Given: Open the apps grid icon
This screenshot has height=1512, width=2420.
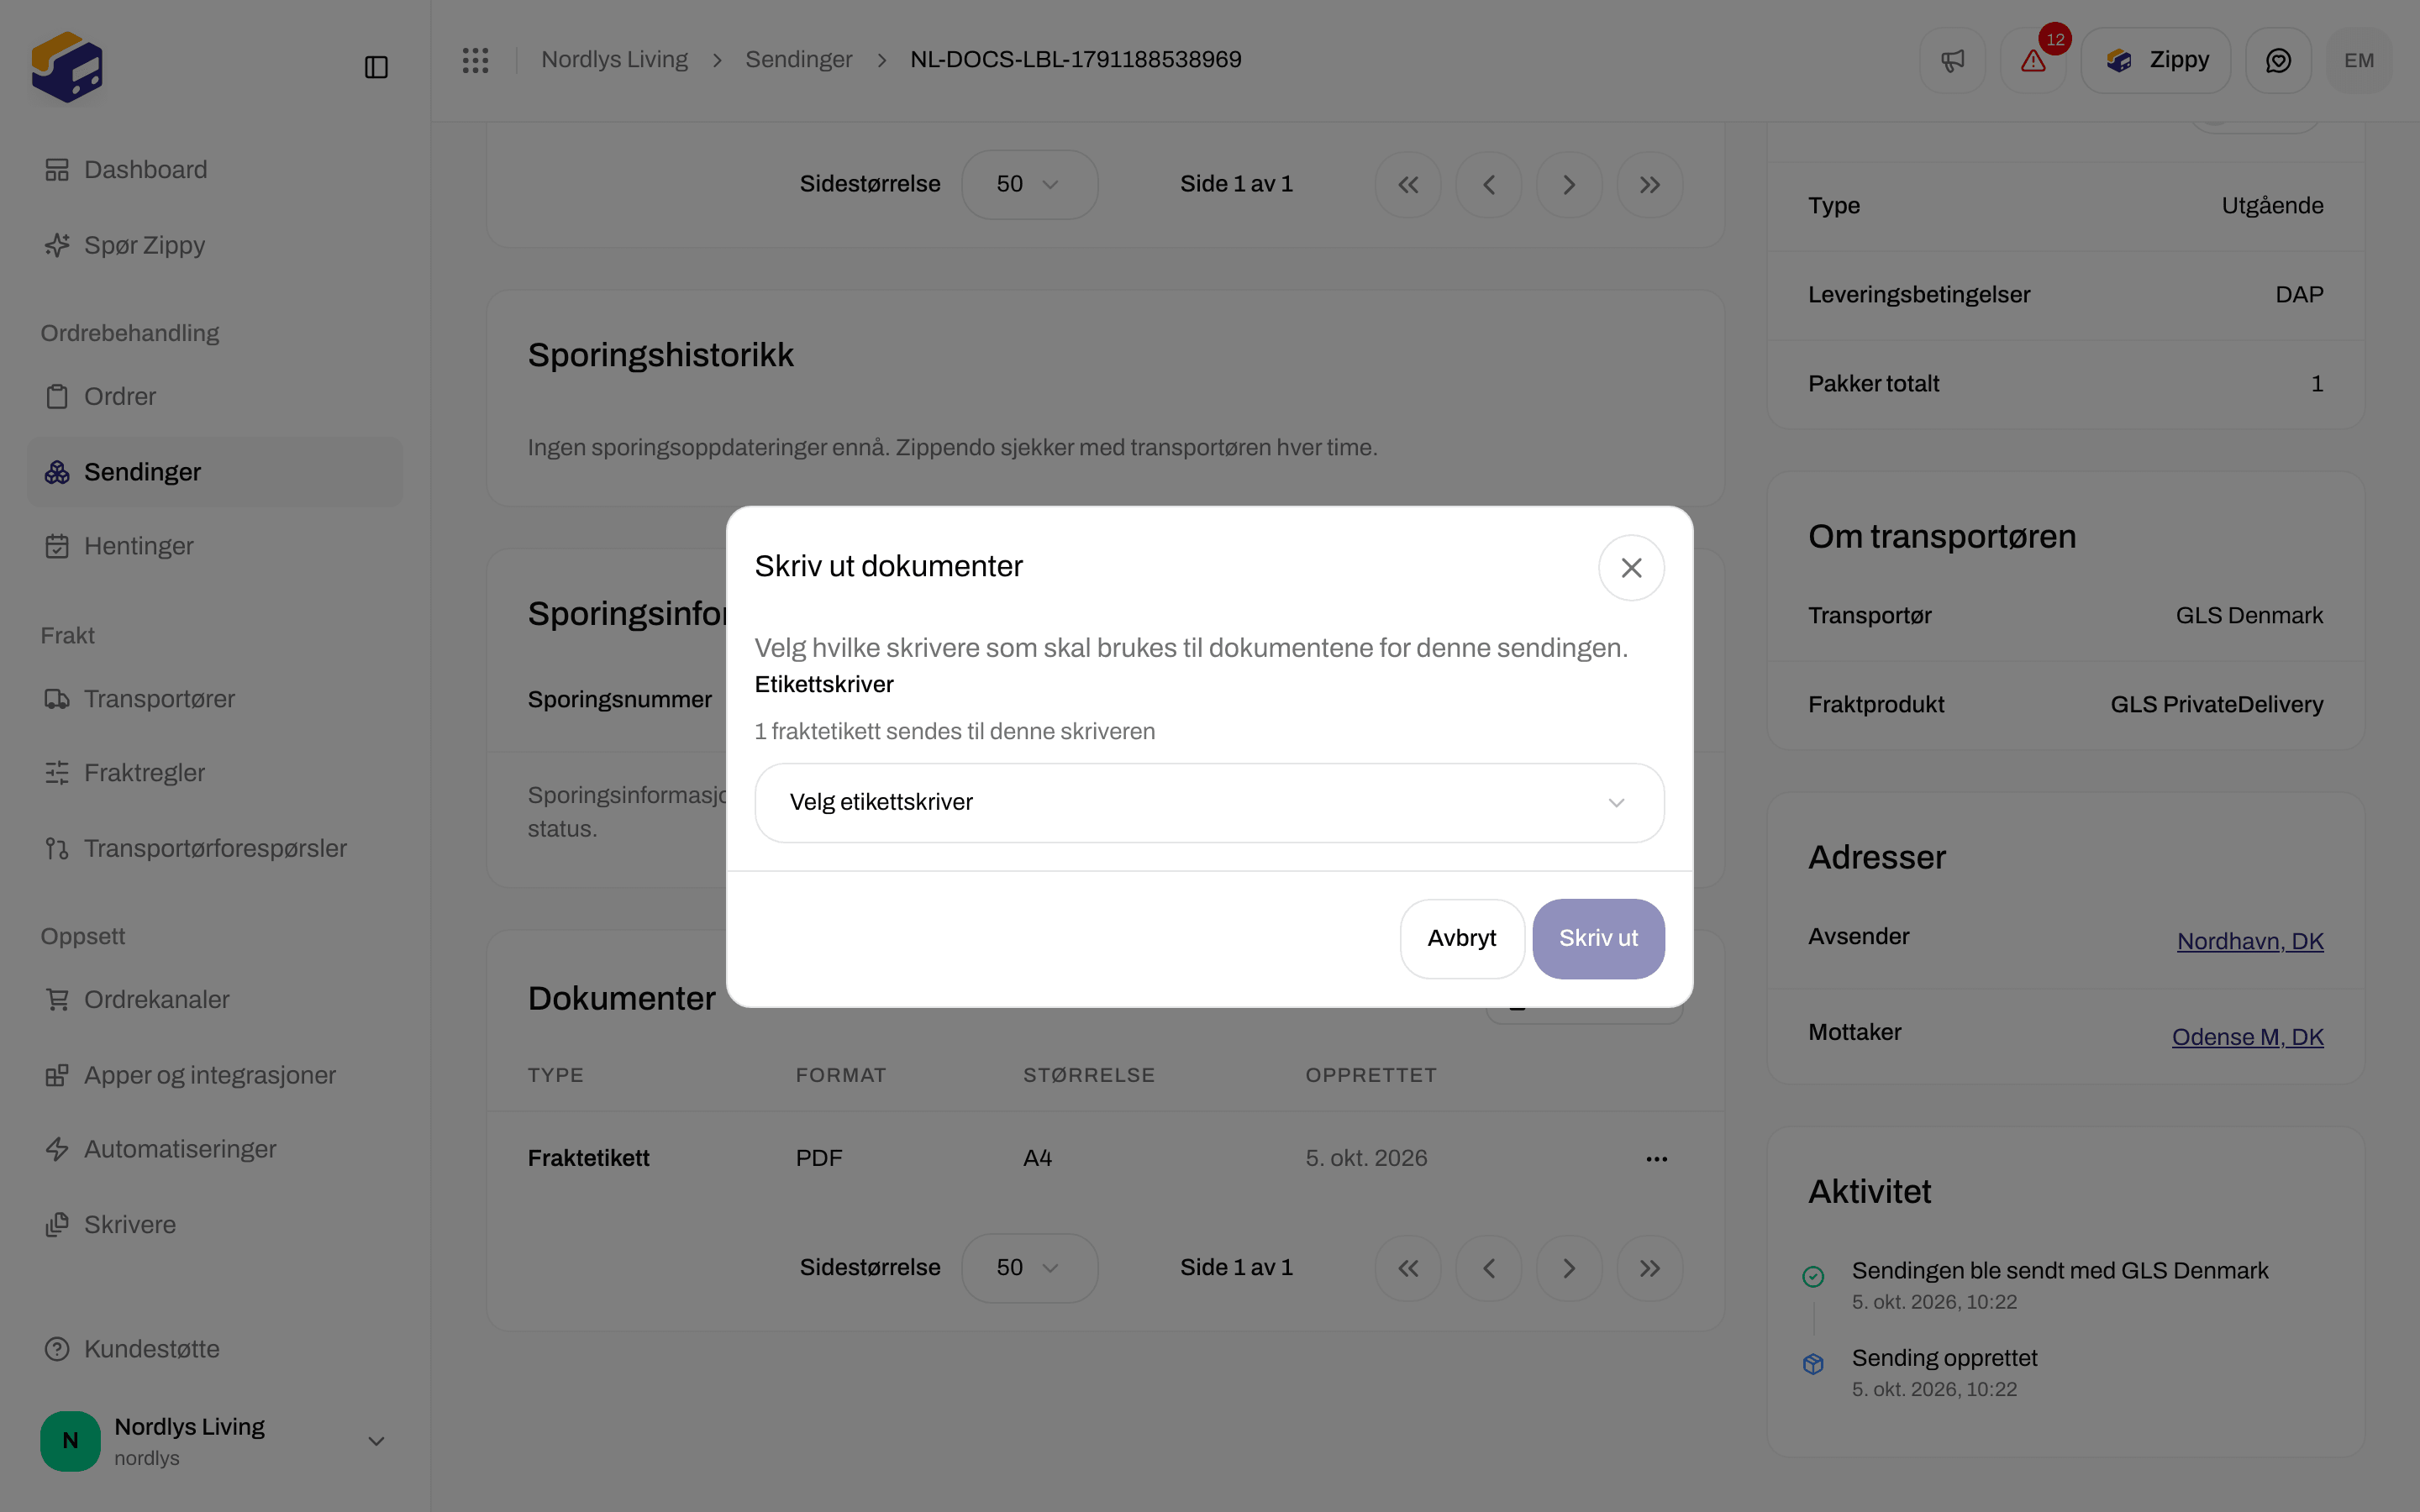Looking at the screenshot, I should [x=476, y=60].
